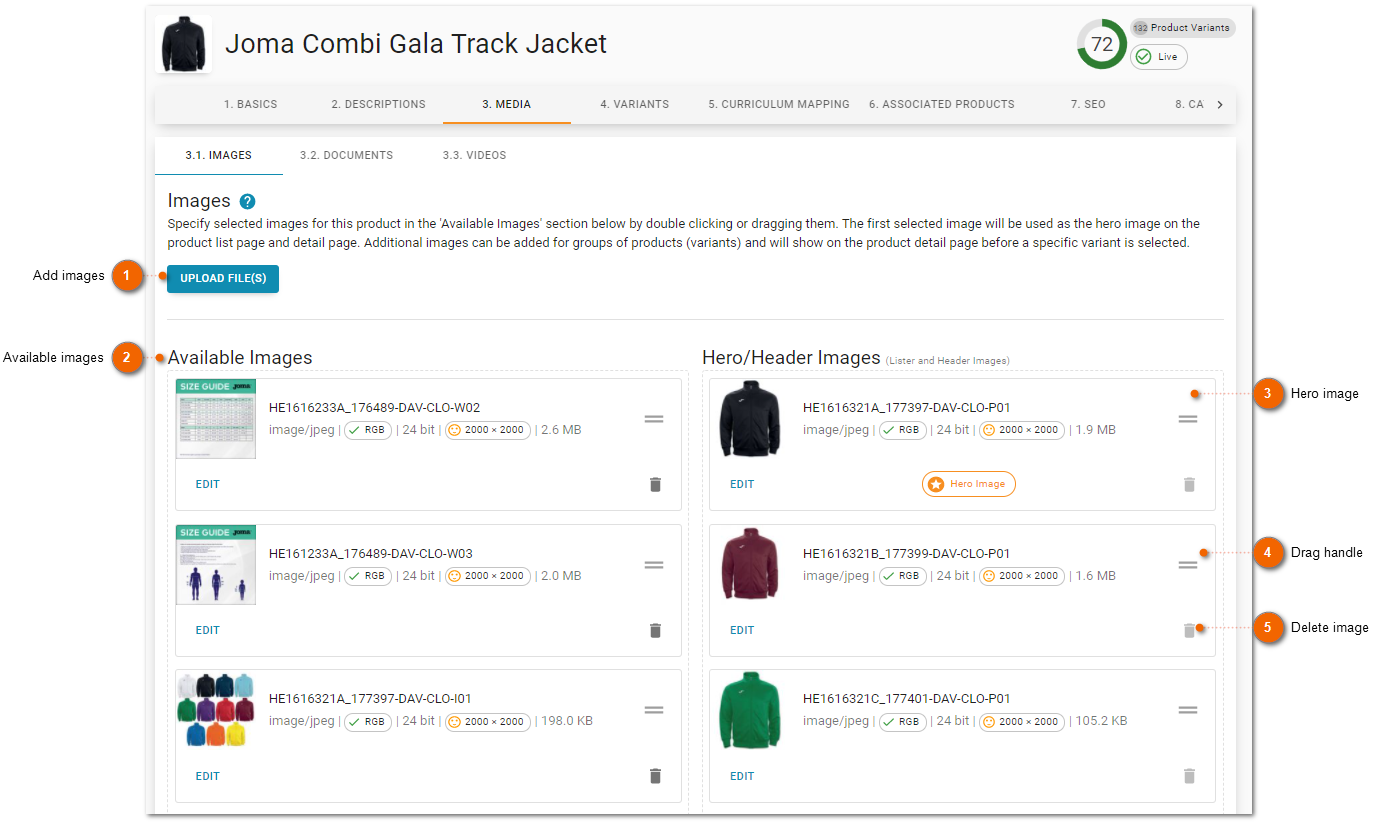Select the W03 size guide body thumbnail
This screenshot has height=824, width=1373.
pos(216,565)
